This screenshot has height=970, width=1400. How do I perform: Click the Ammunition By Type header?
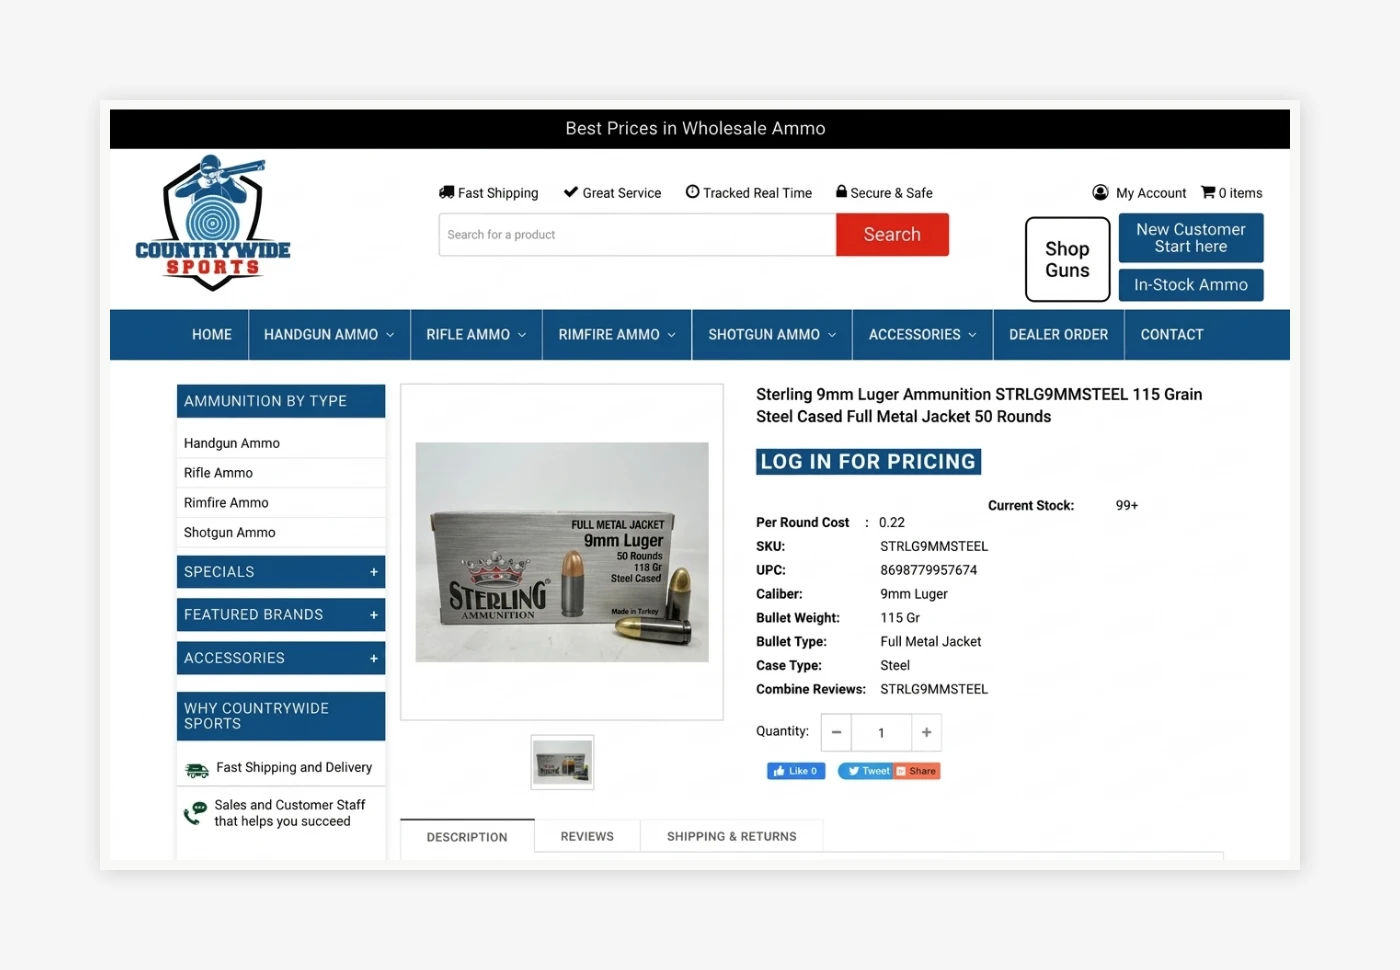281,401
